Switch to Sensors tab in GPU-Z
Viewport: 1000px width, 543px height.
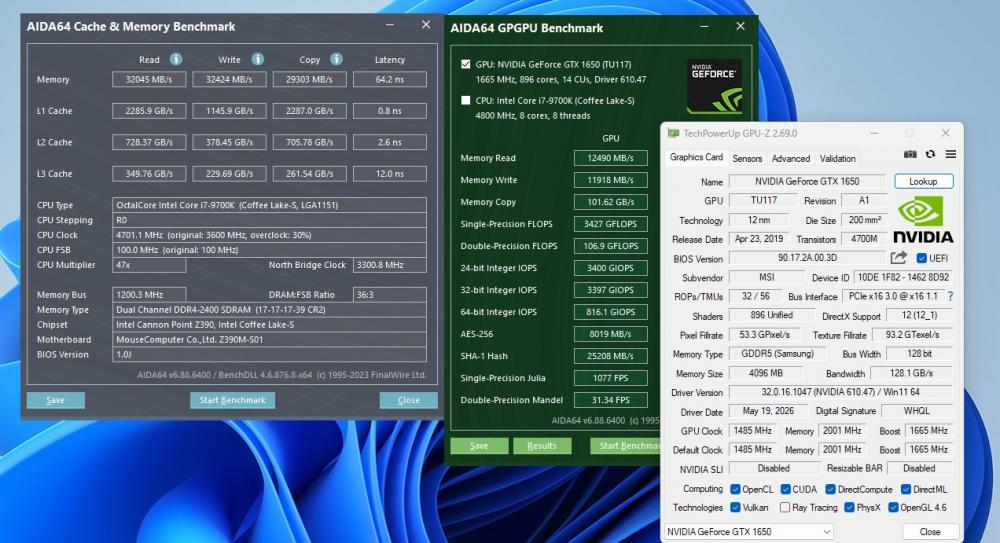(x=747, y=158)
